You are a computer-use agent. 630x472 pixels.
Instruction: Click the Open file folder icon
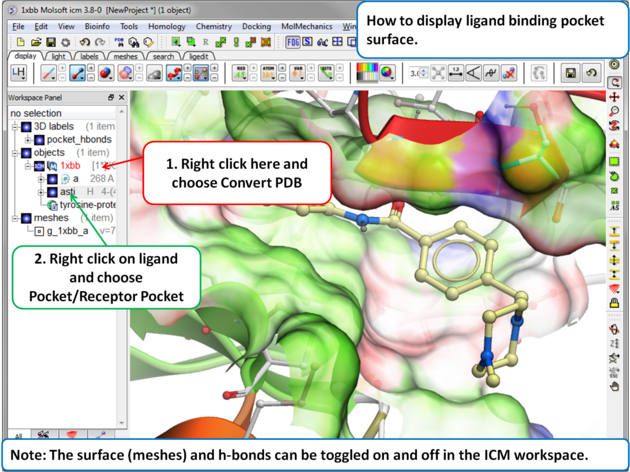36,43
